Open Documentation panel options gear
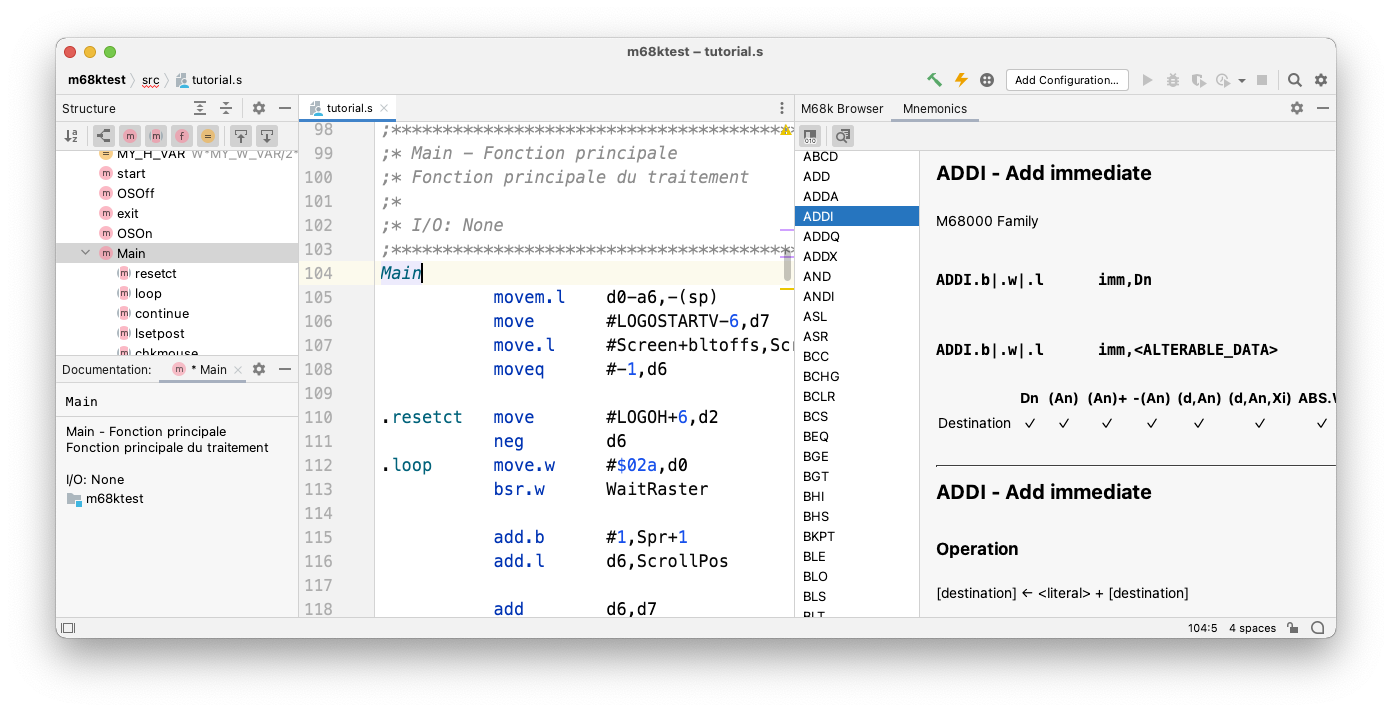Screen dimensions: 1392x712 pos(259,369)
